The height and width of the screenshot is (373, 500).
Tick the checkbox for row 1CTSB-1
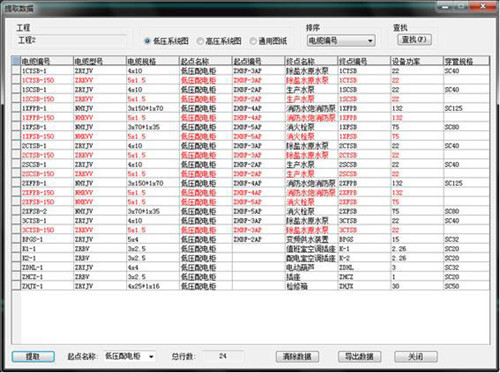pyautogui.click(x=16, y=71)
